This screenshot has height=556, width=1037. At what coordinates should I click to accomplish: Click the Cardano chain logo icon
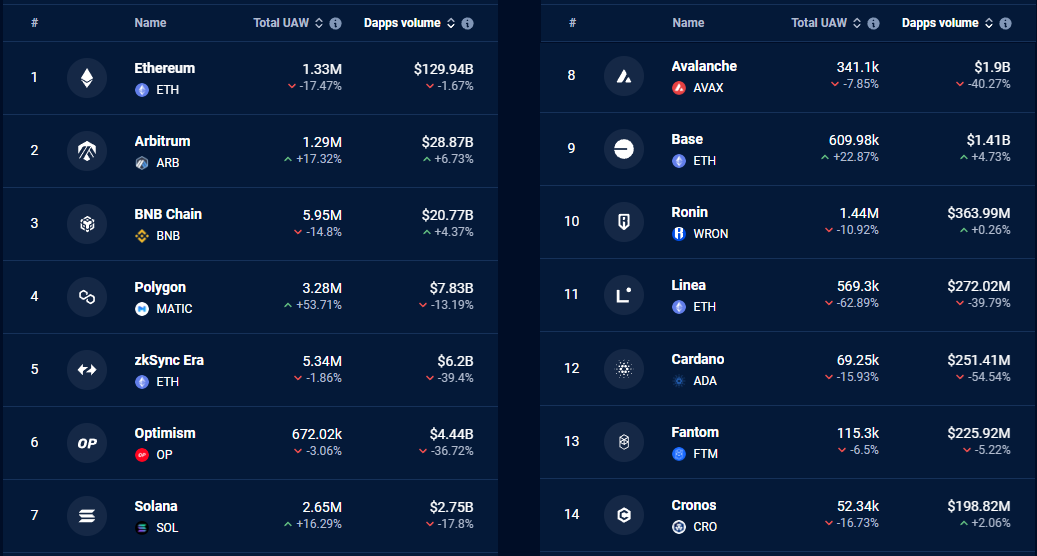624,369
